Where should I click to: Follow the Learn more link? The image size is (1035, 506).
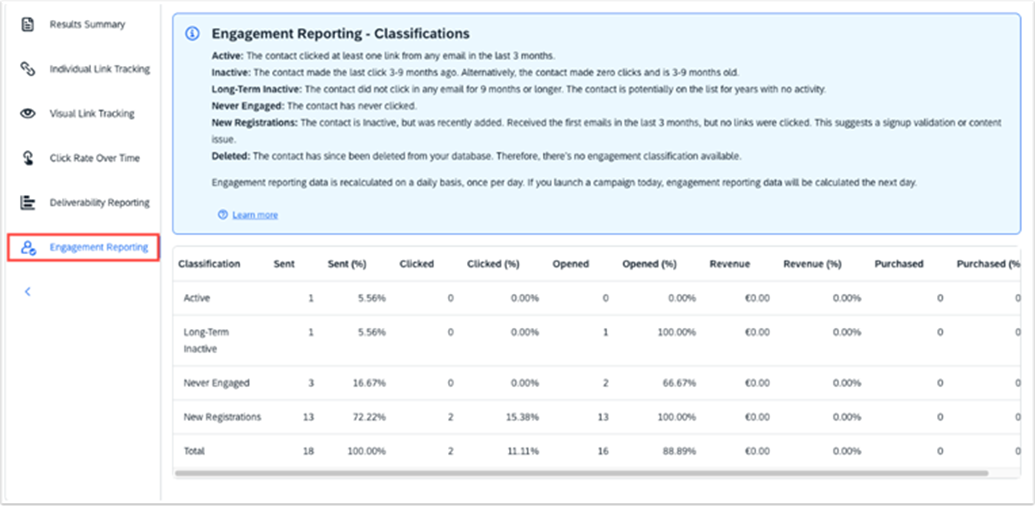click(x=255, y=215)
